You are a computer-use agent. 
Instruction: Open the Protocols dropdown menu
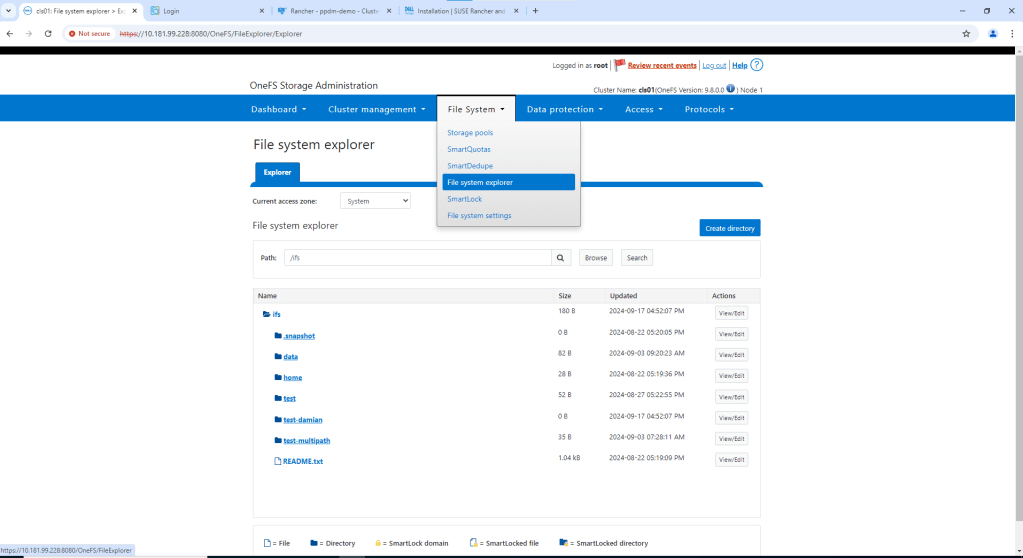(709, 109)
